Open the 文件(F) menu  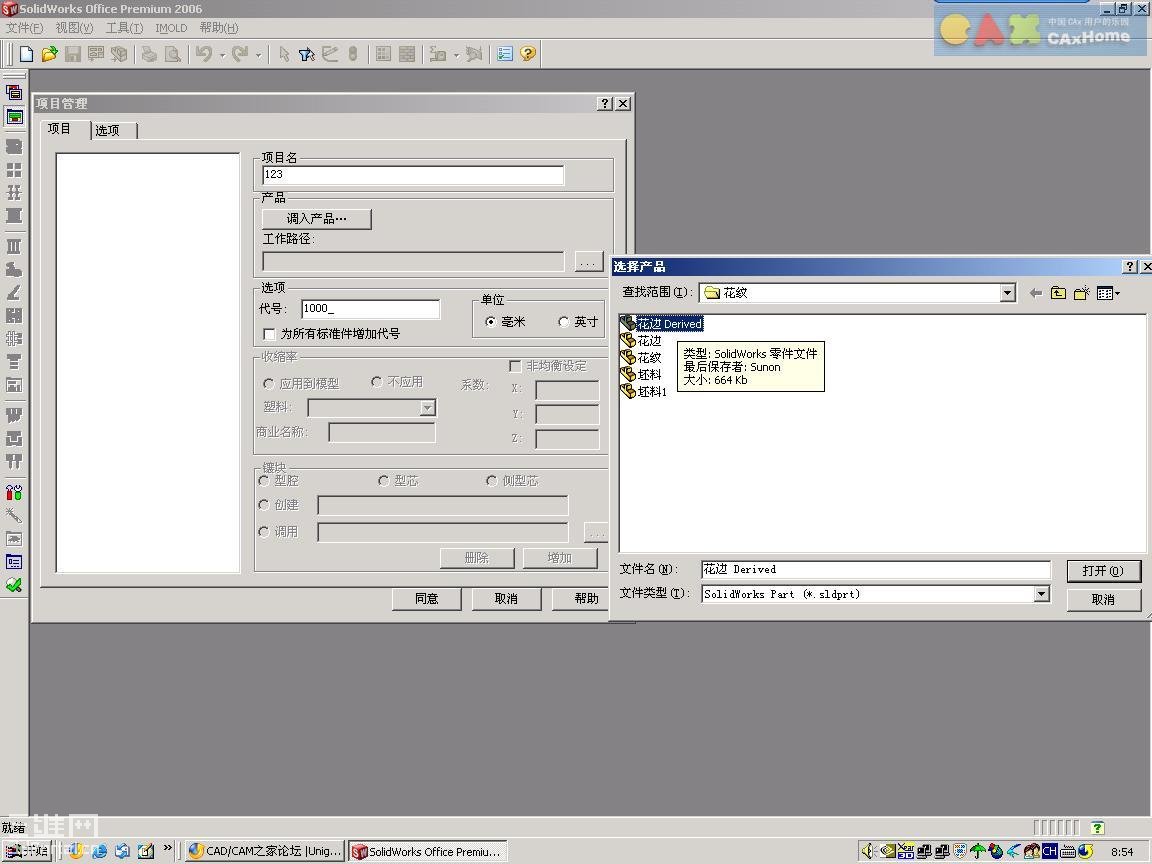24,28
